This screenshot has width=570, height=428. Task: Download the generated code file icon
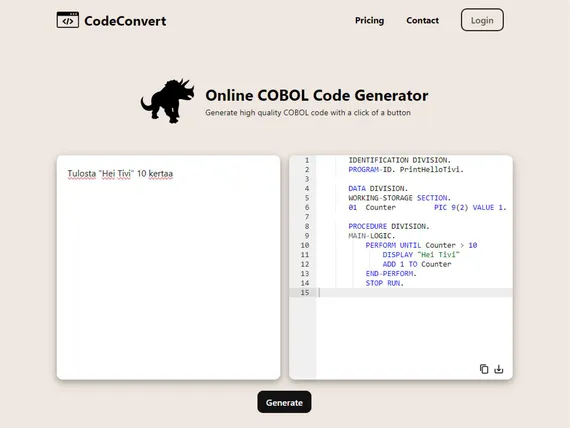point(499,369)
